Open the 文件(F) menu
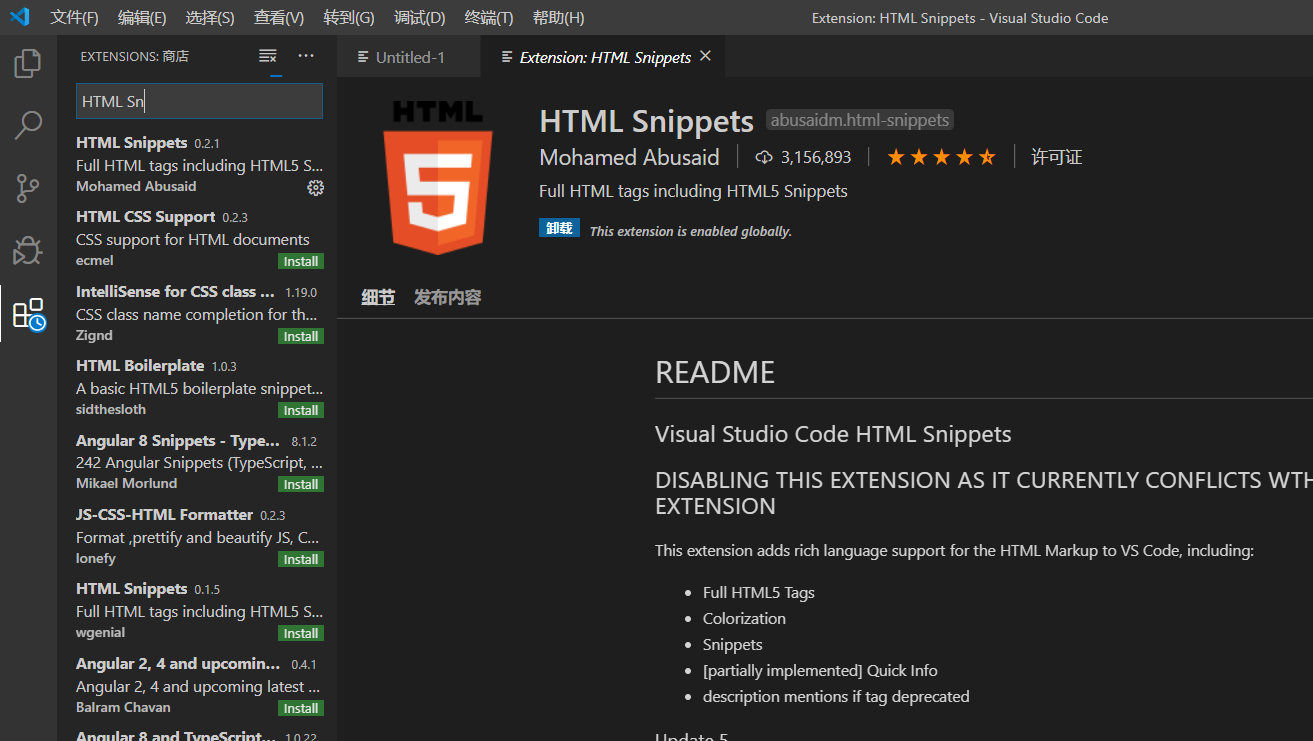The width and height of the screenshot is (1313, 741). [75, 18]
